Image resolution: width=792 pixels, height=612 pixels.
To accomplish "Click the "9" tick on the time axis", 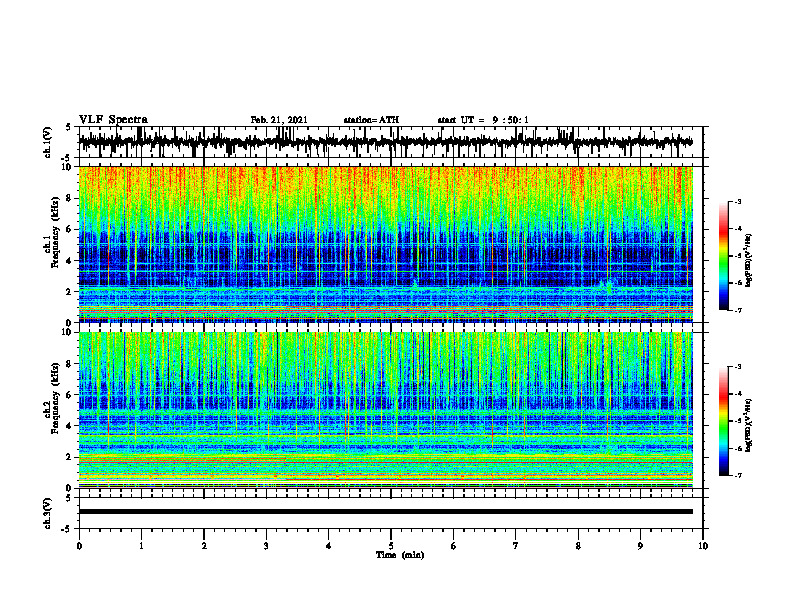I will (x=640, y=546).
